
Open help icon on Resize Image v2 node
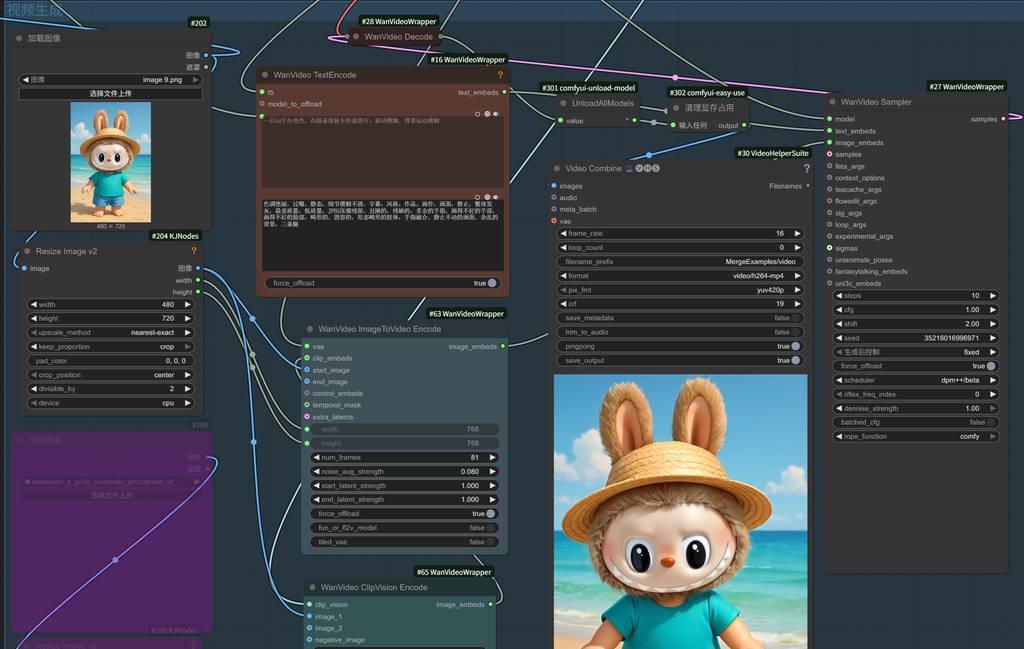click(193, 251)
